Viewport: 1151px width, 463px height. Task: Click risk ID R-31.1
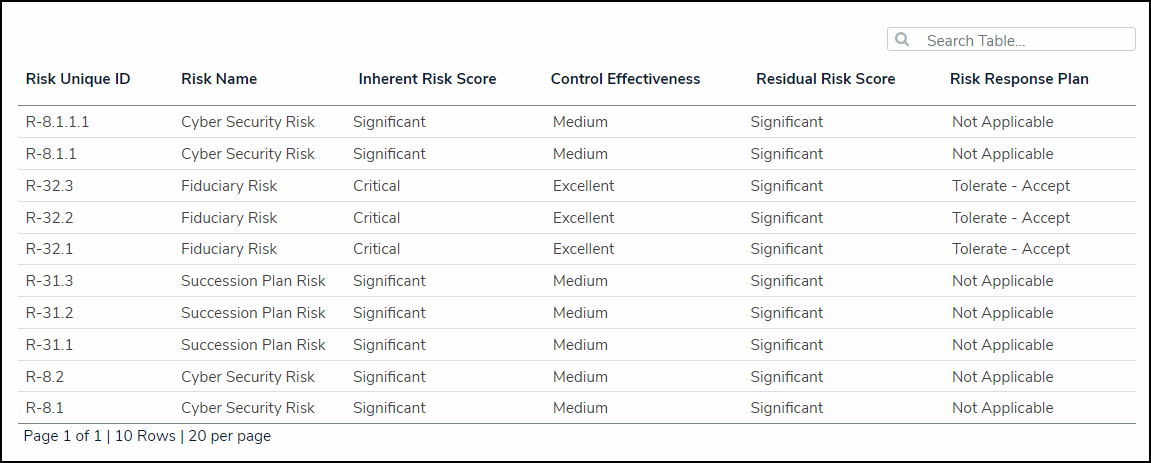pyautogui.click(x=49, y=345)
